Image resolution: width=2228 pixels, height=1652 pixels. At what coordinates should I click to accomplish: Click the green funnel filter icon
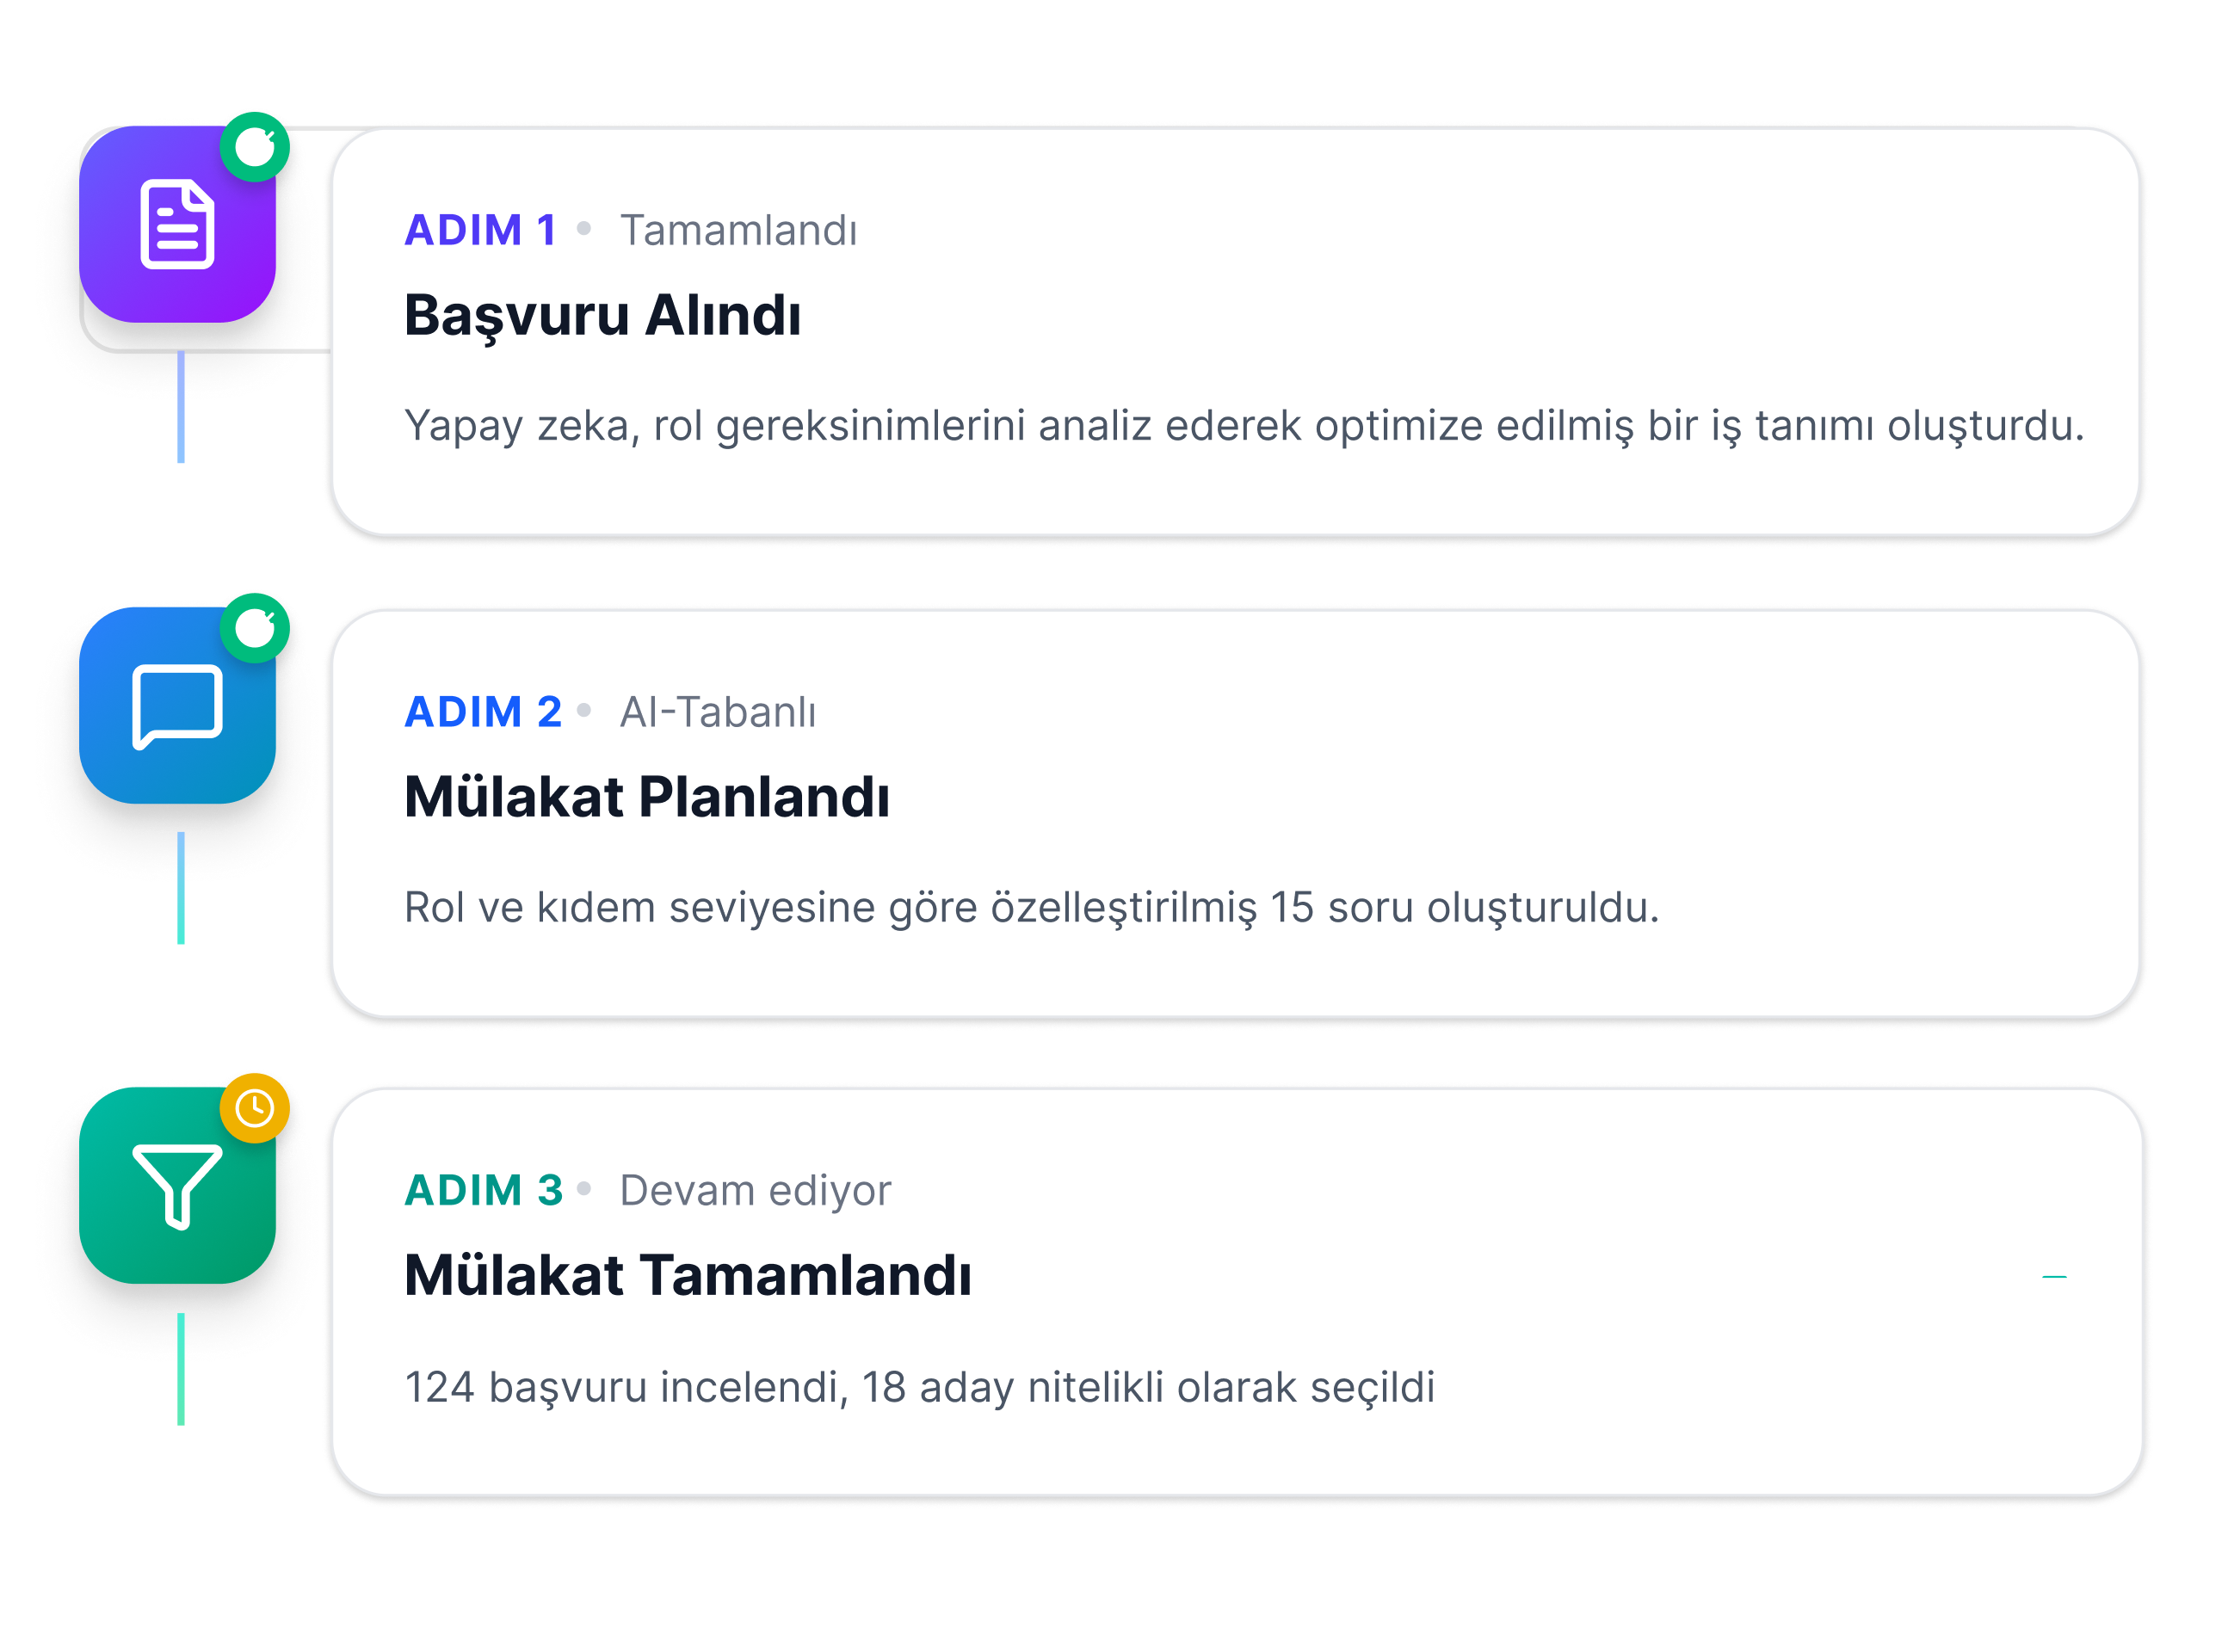click(x=177, y=1185)
